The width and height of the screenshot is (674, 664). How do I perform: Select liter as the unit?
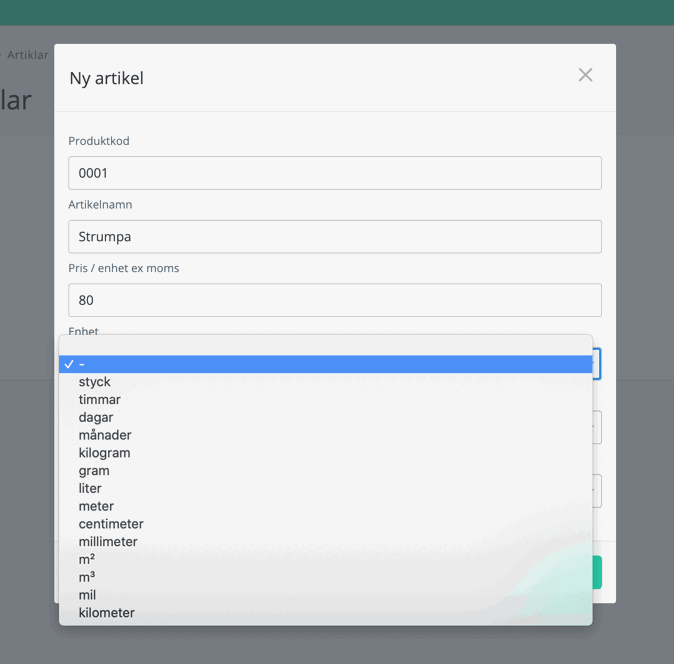(x=90, y=489)
